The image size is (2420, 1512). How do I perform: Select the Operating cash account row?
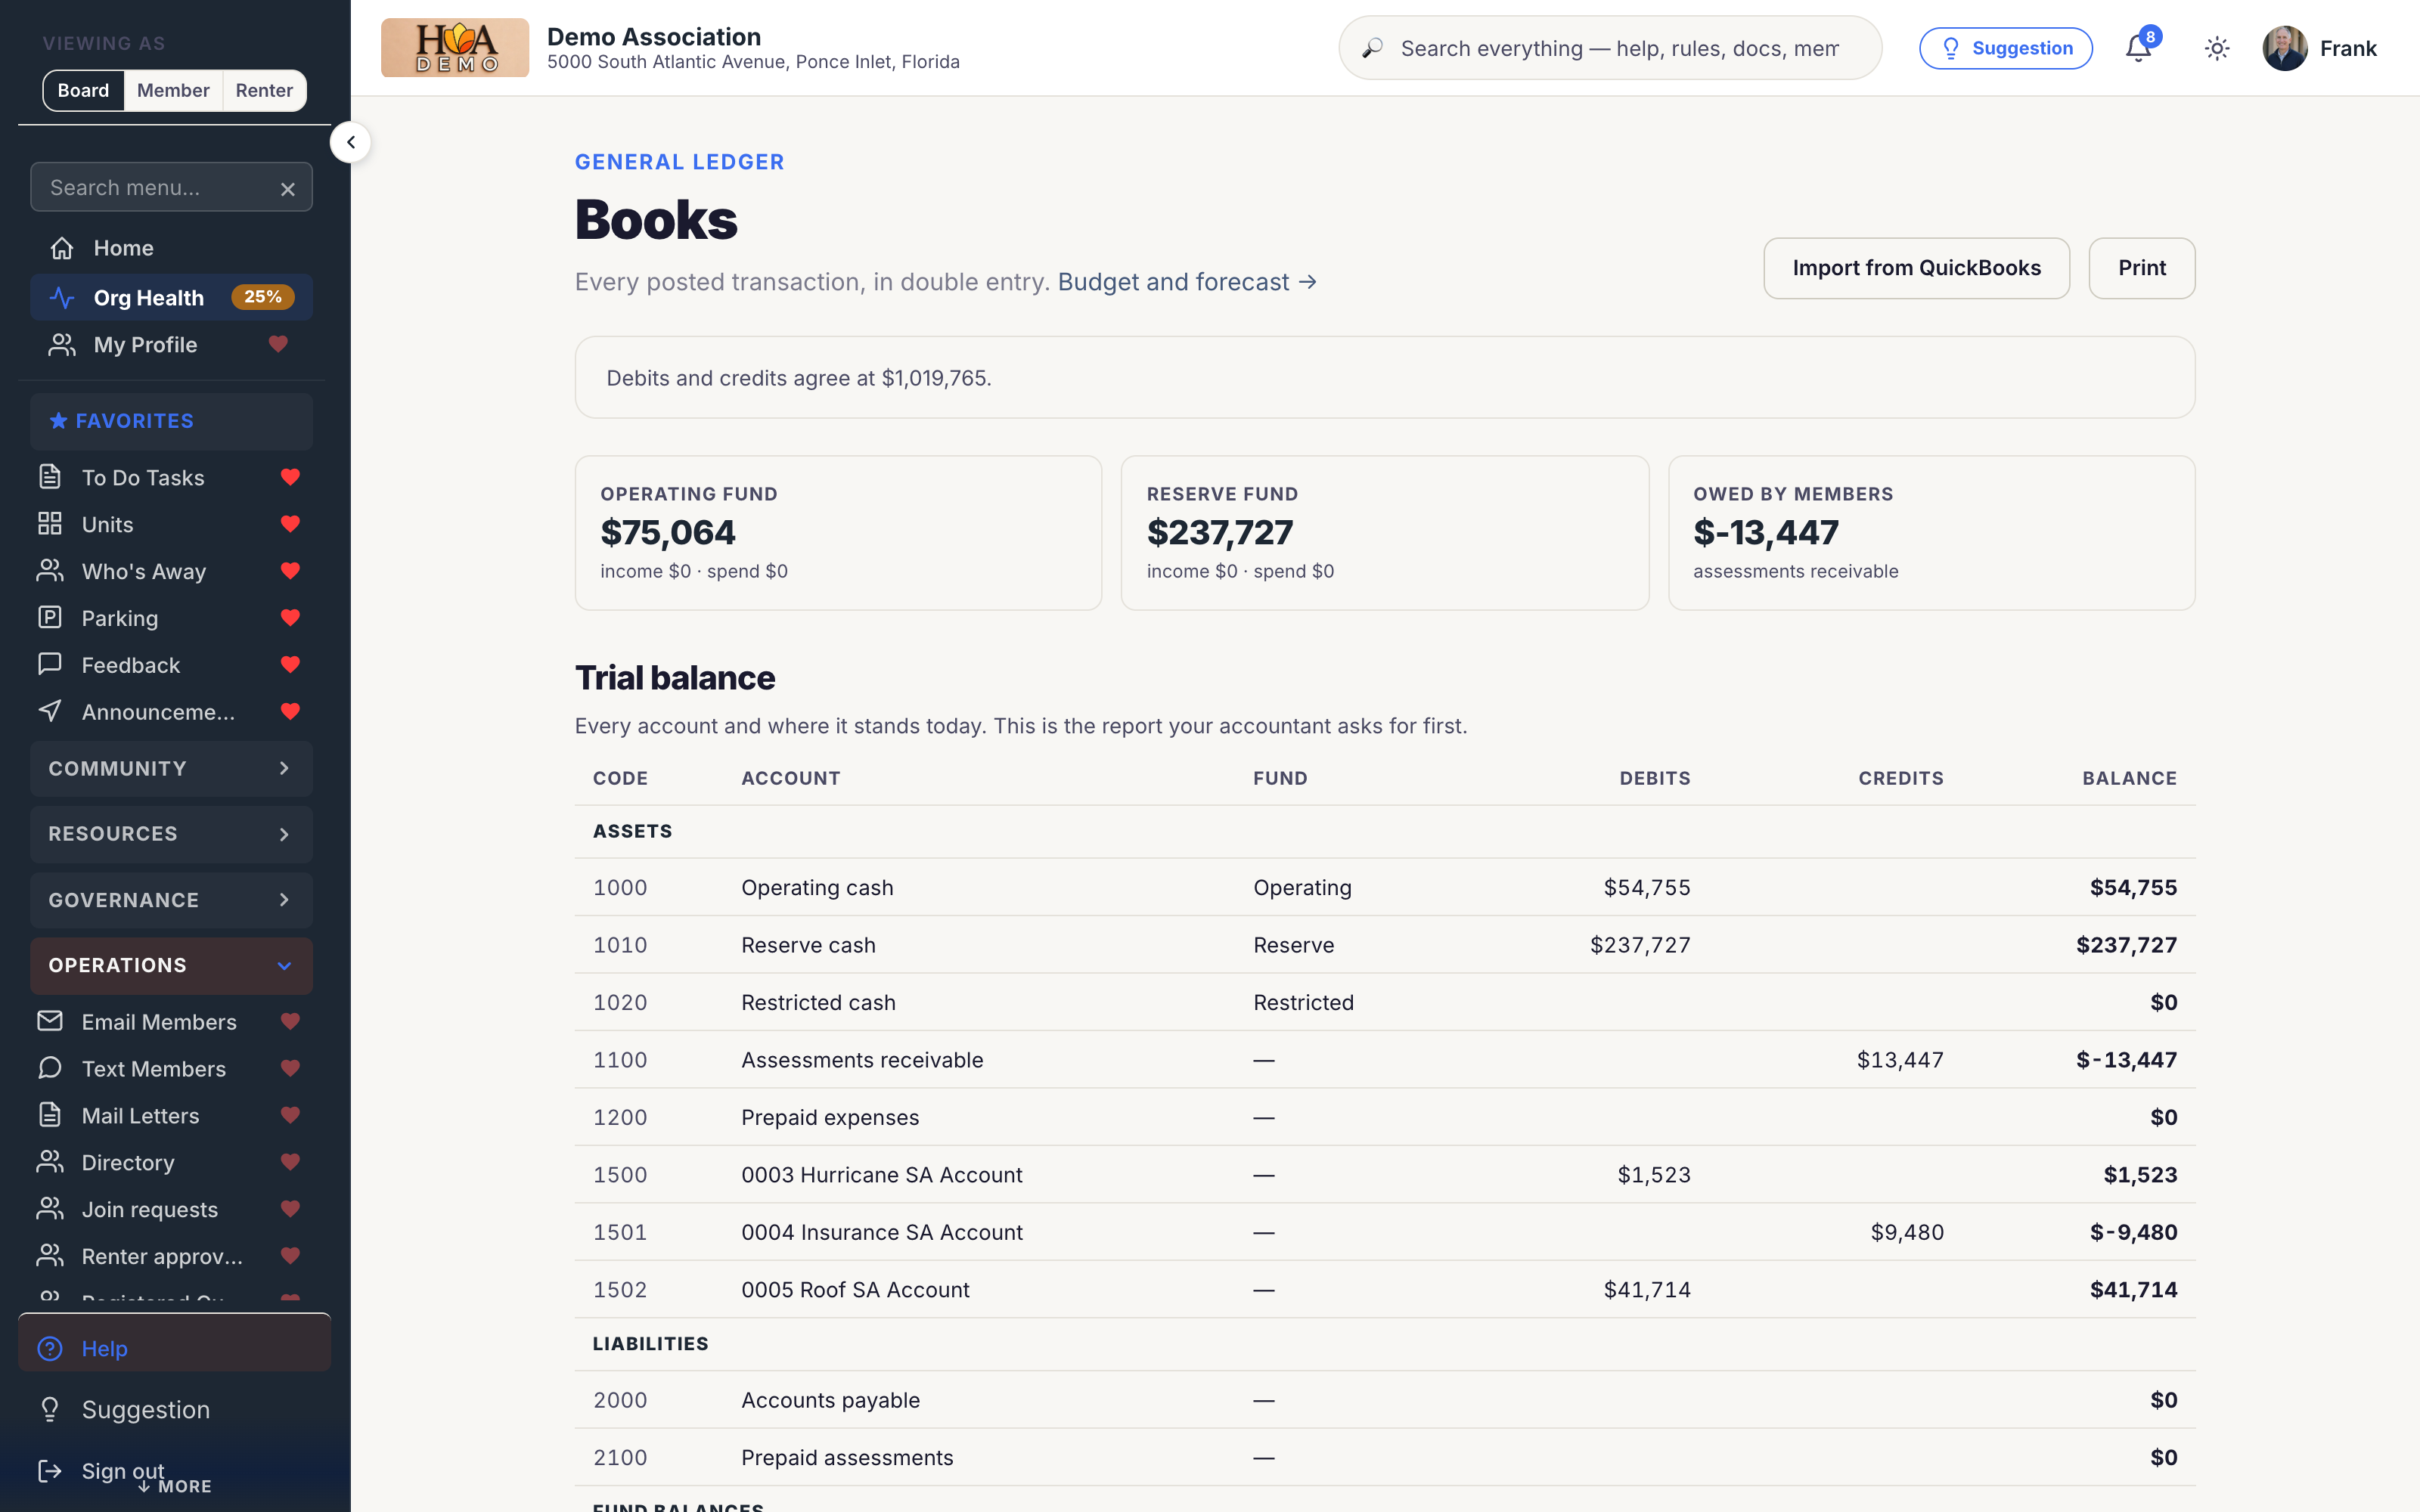tap(1384, 888)
